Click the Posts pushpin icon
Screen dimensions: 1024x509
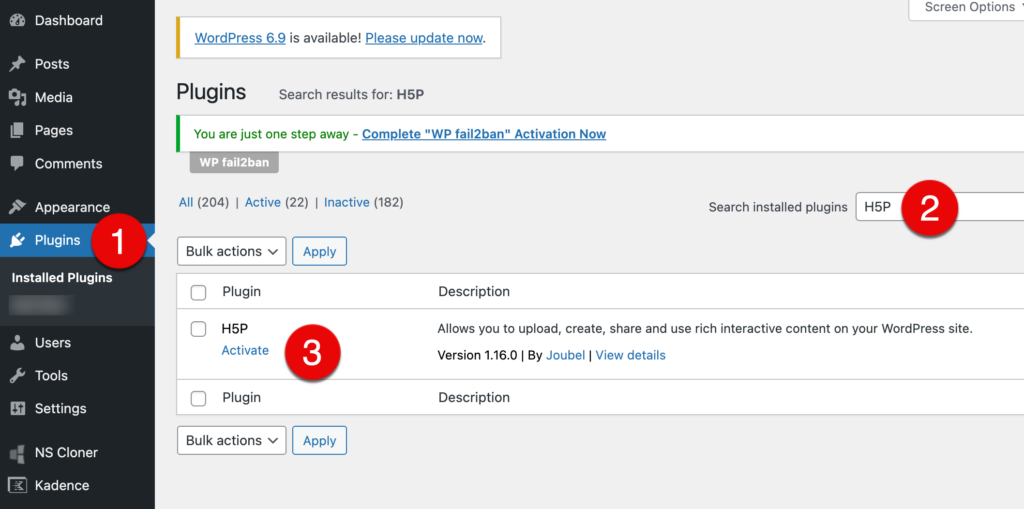17,64
